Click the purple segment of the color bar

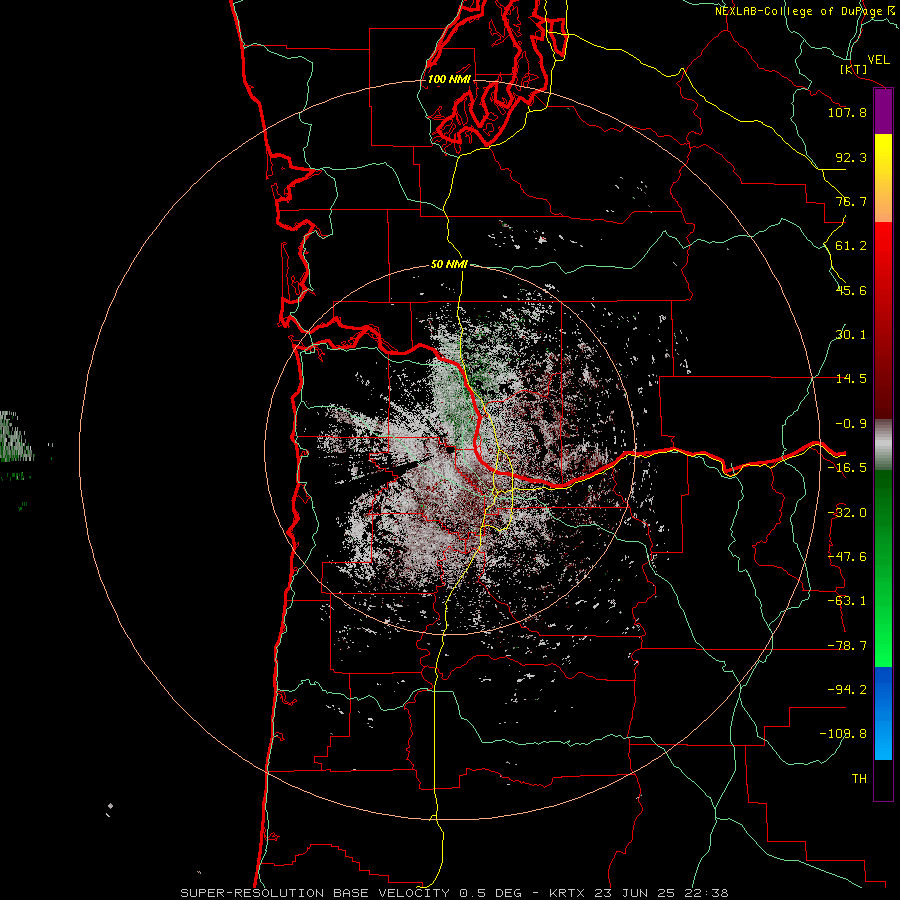(883, 112)
